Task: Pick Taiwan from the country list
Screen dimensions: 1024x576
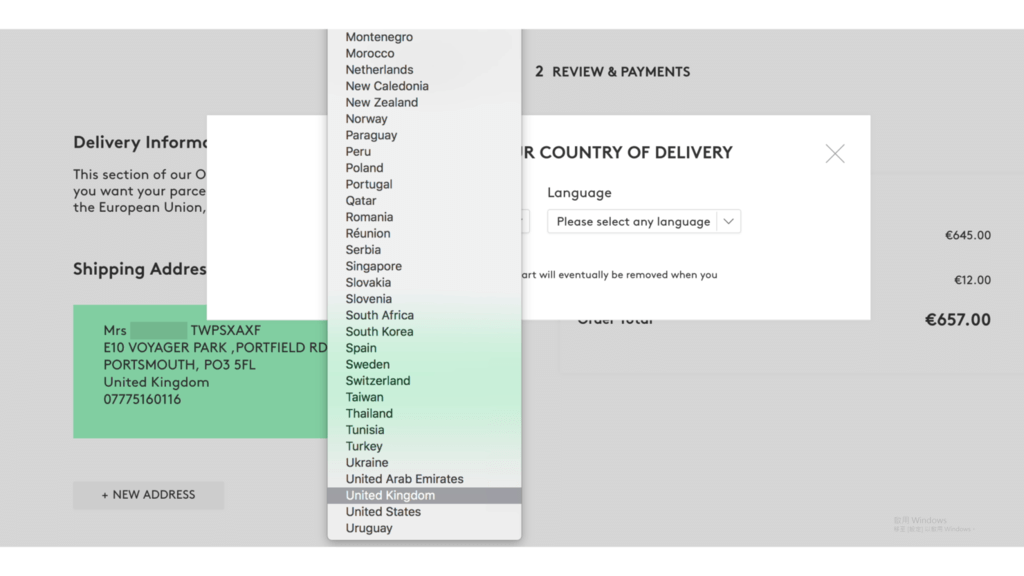Action: tap(424, 397)
